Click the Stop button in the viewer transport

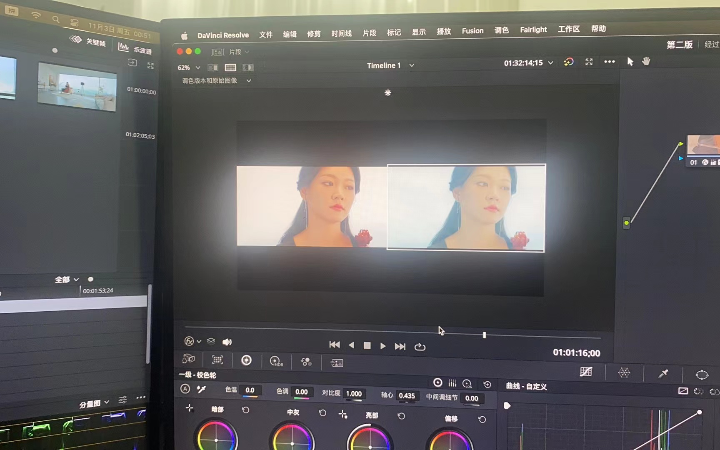click(367, 346)
